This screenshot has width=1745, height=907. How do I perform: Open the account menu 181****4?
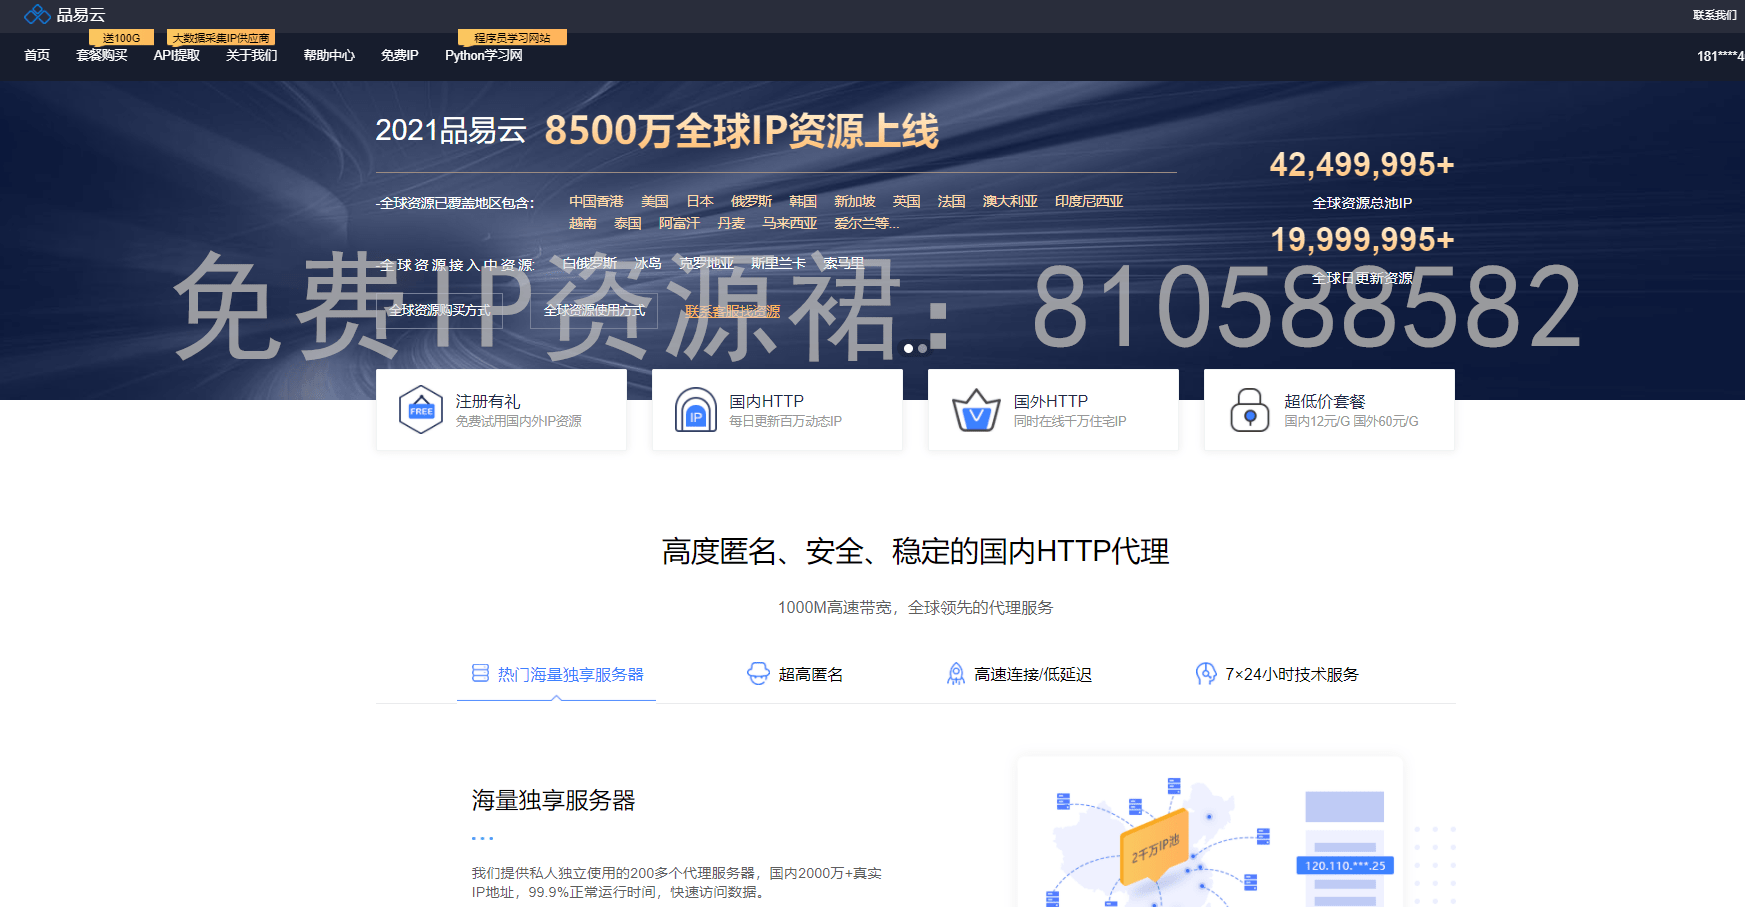click(x=1720, y=56)
